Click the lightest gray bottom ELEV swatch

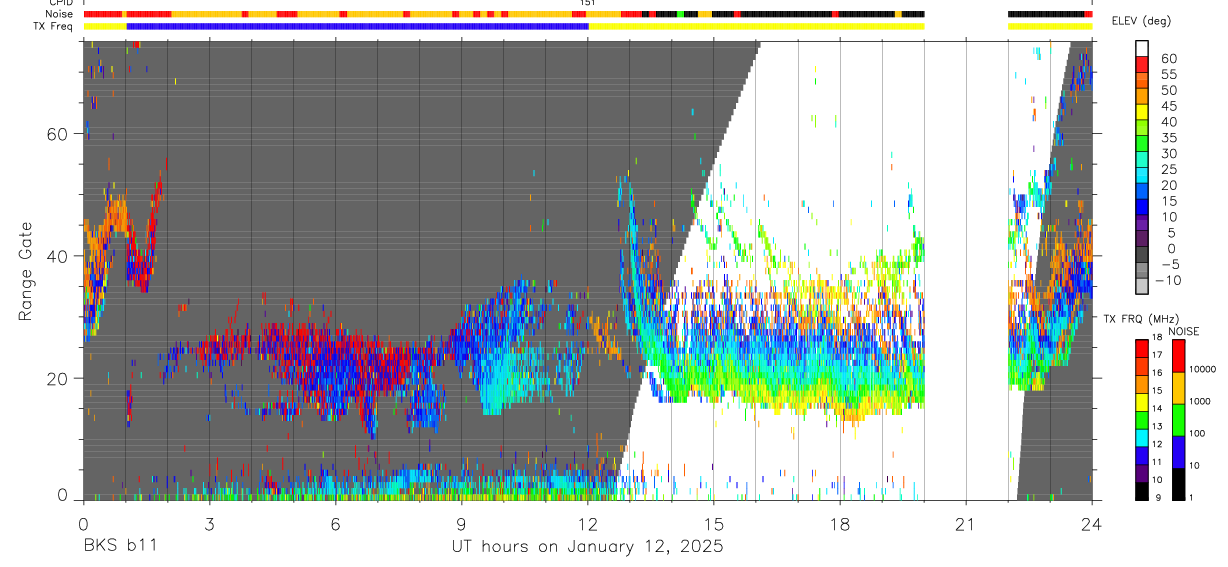tap(1141, 287)
